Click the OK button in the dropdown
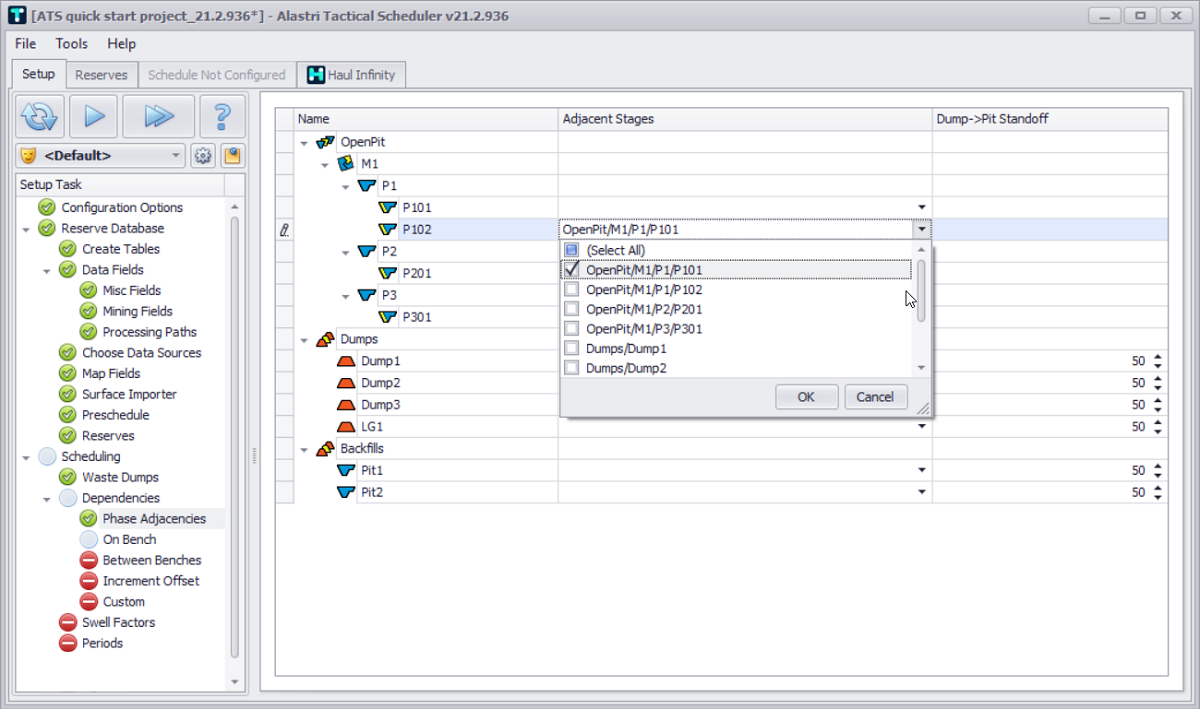The image size is (1200, 709). pos(805,397)
